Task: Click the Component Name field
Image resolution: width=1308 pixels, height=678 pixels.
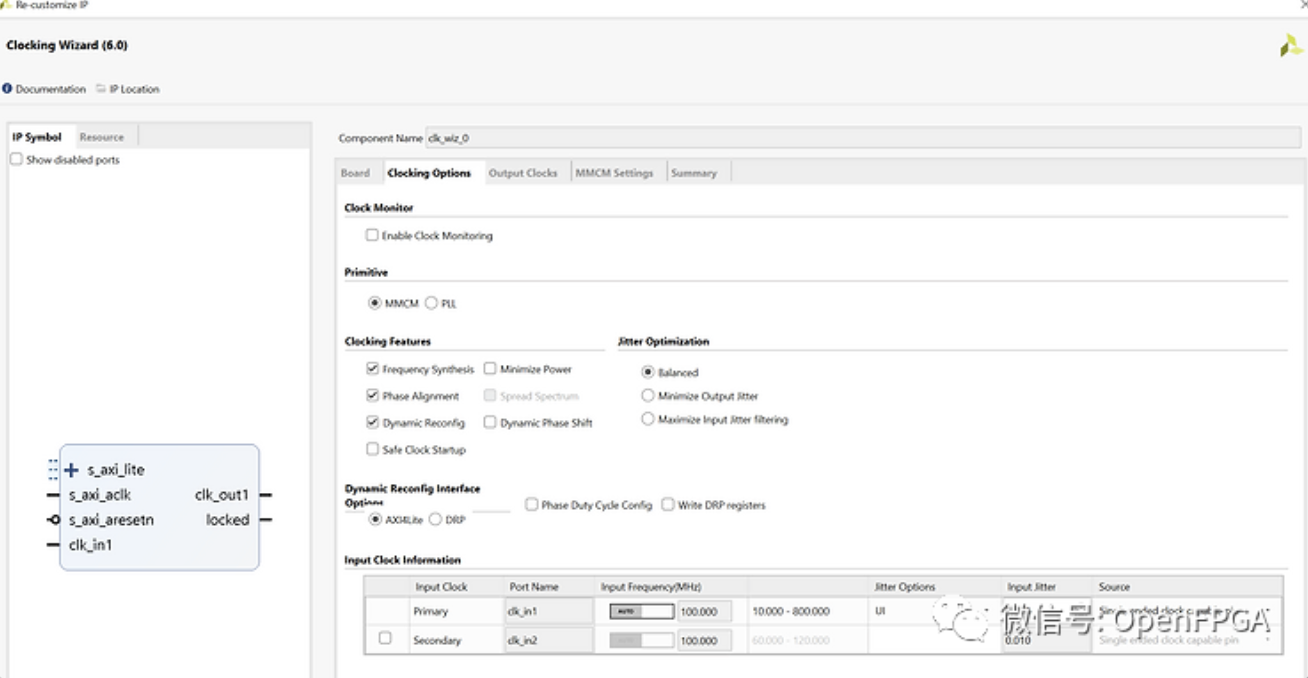Action: click(864, 138)
